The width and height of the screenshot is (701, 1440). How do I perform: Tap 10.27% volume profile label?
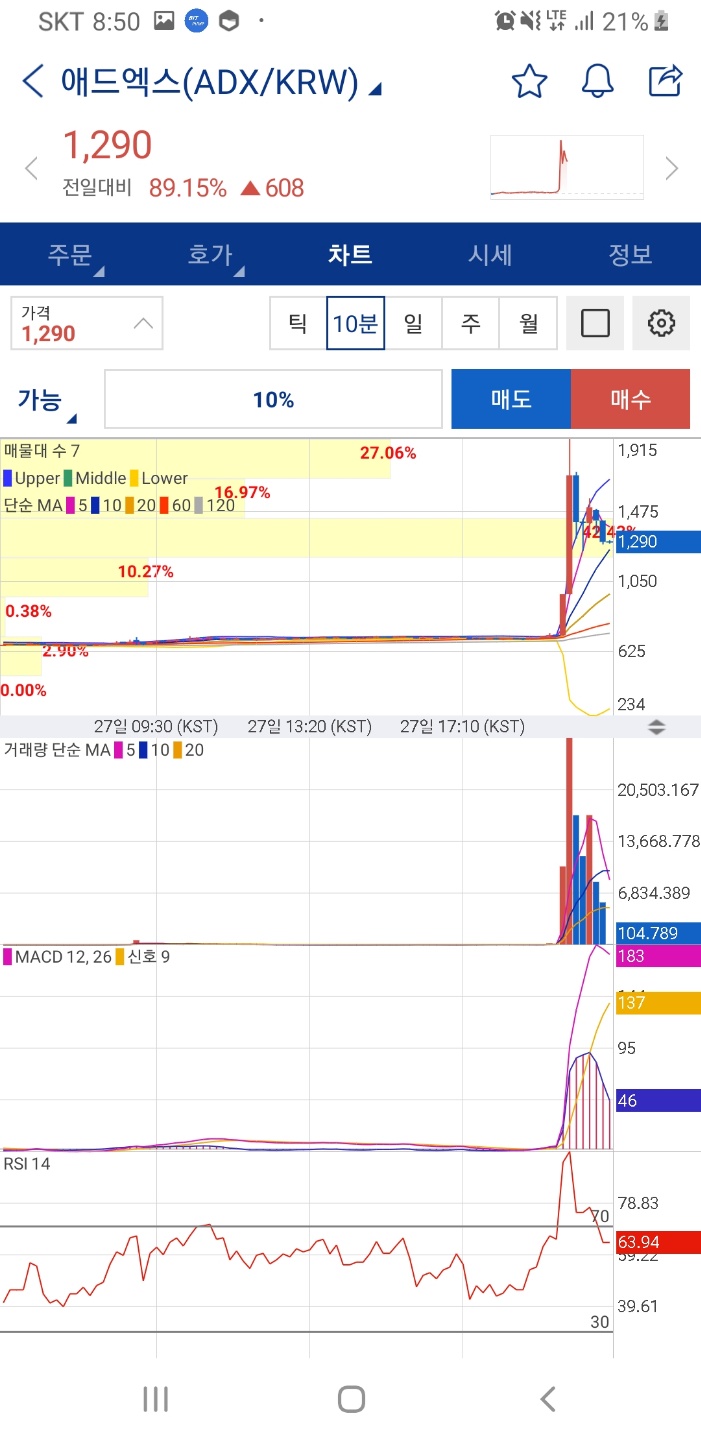tap(146, 571)
